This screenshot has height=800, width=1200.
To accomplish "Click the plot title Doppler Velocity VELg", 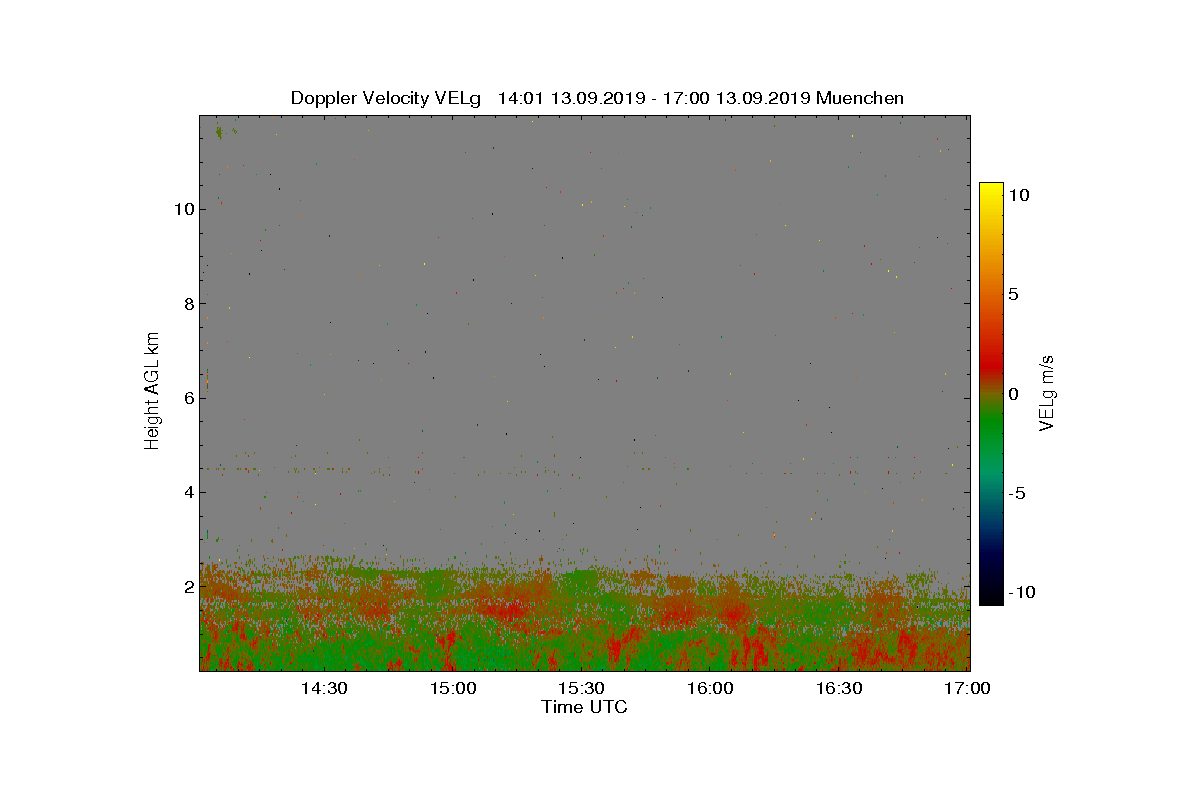I will [386, 98].
